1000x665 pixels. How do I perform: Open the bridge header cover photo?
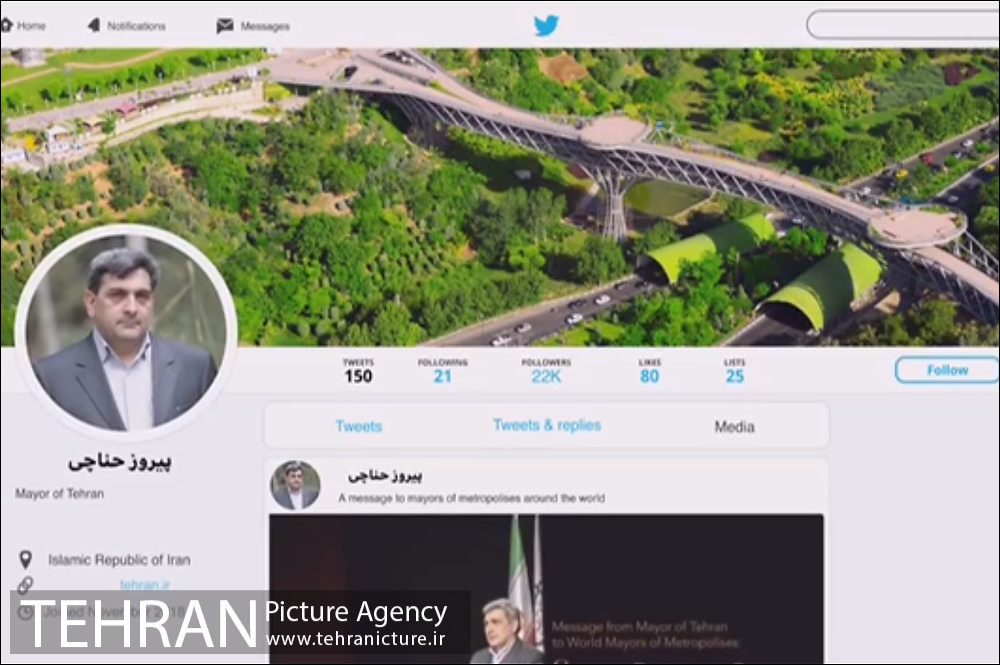pyautogui.click(x=500, y=197)
